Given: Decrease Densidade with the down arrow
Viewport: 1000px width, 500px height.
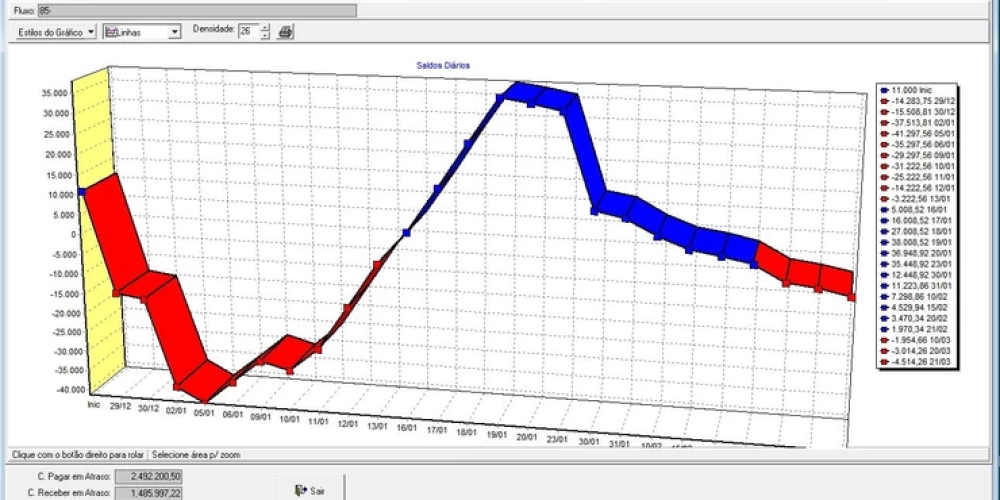Looking at the screenshot, I should point(264,36).
